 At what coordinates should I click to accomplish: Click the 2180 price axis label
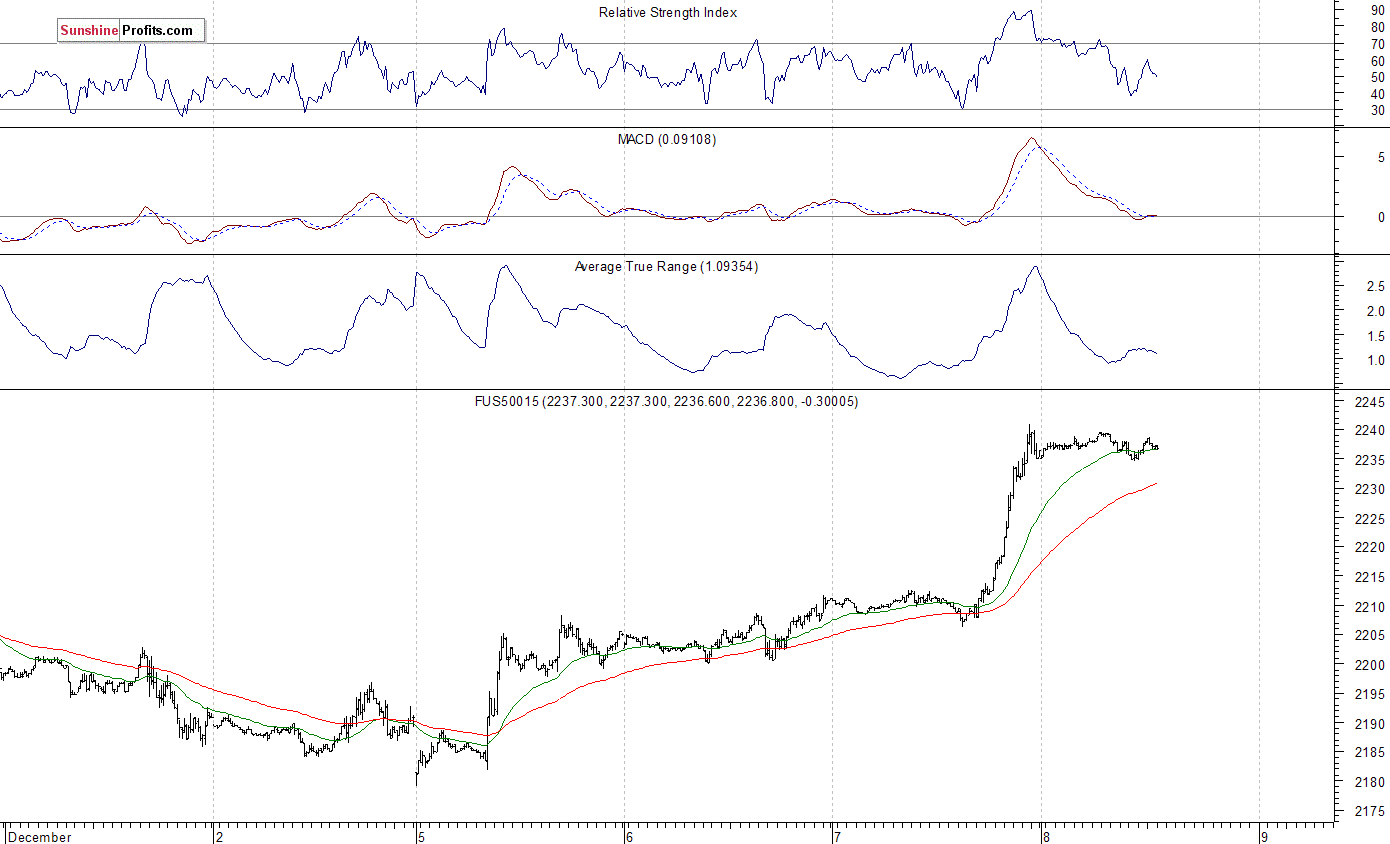click(1370, 783)
